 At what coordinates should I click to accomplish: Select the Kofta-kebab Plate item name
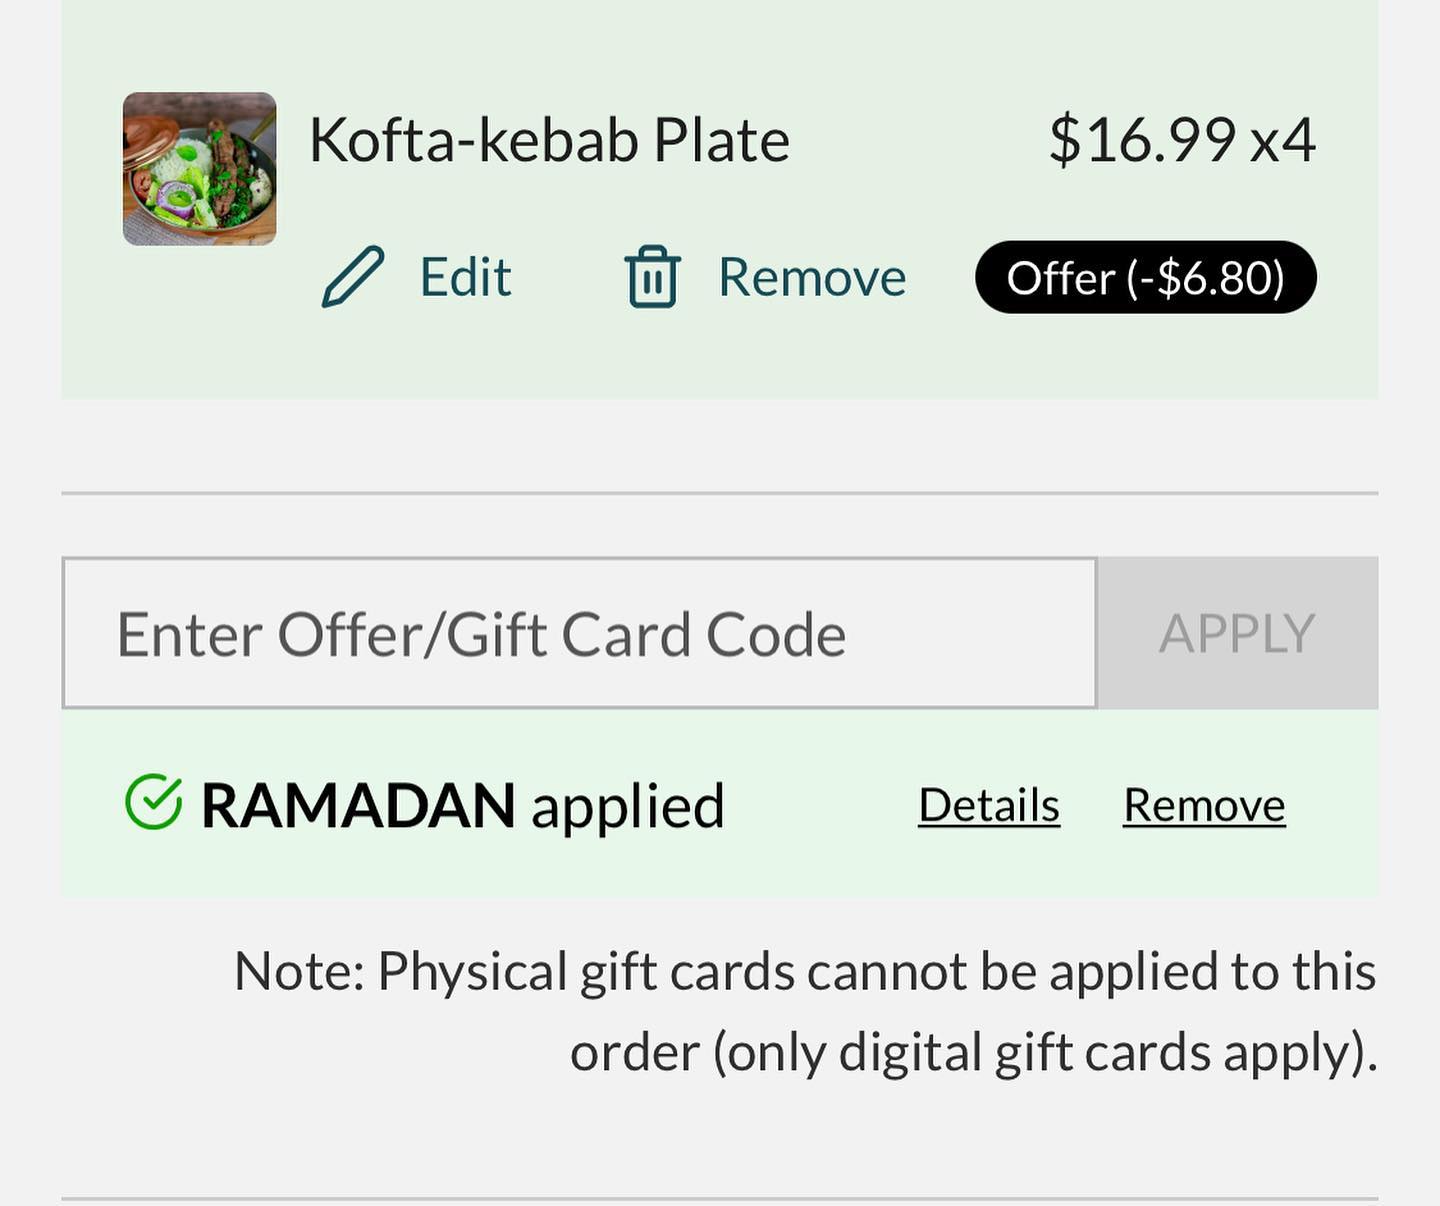coord(549,139)
